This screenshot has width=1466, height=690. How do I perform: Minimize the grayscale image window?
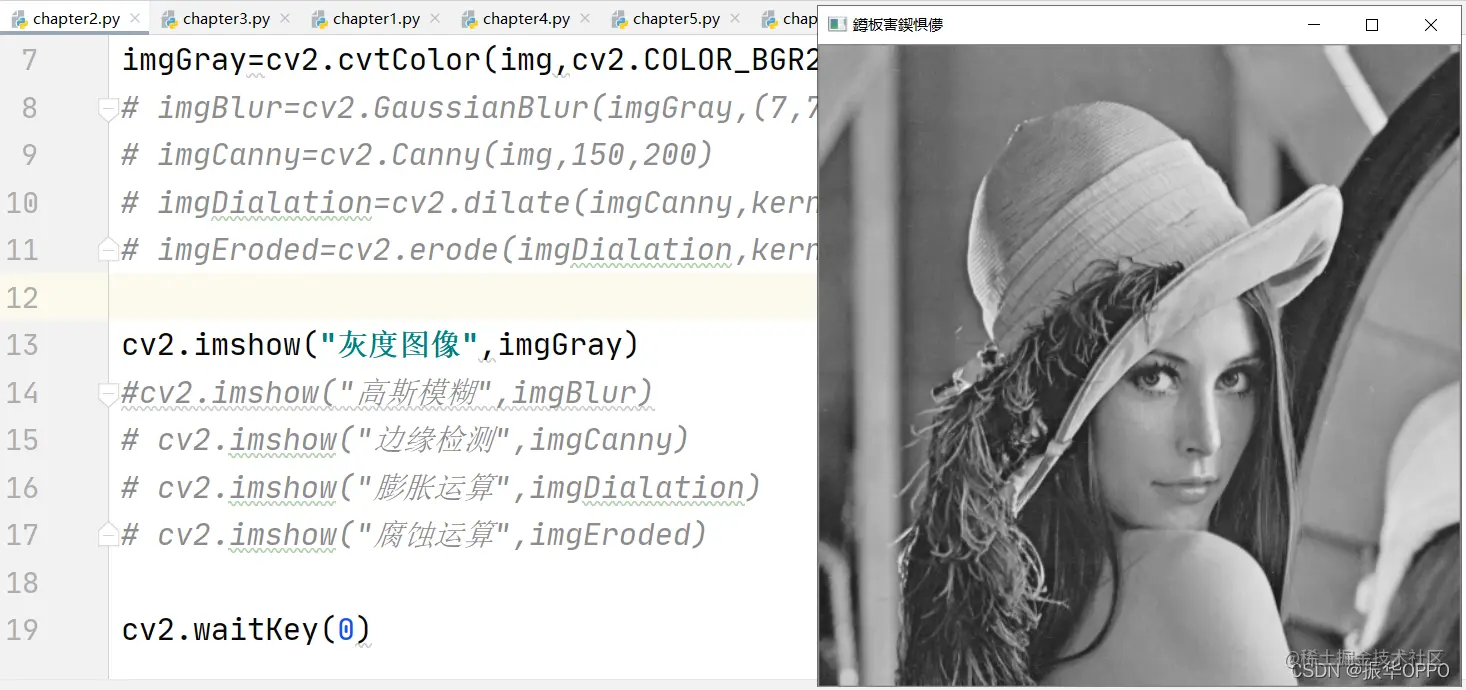pyautogui.click(x=1313, y=25)
